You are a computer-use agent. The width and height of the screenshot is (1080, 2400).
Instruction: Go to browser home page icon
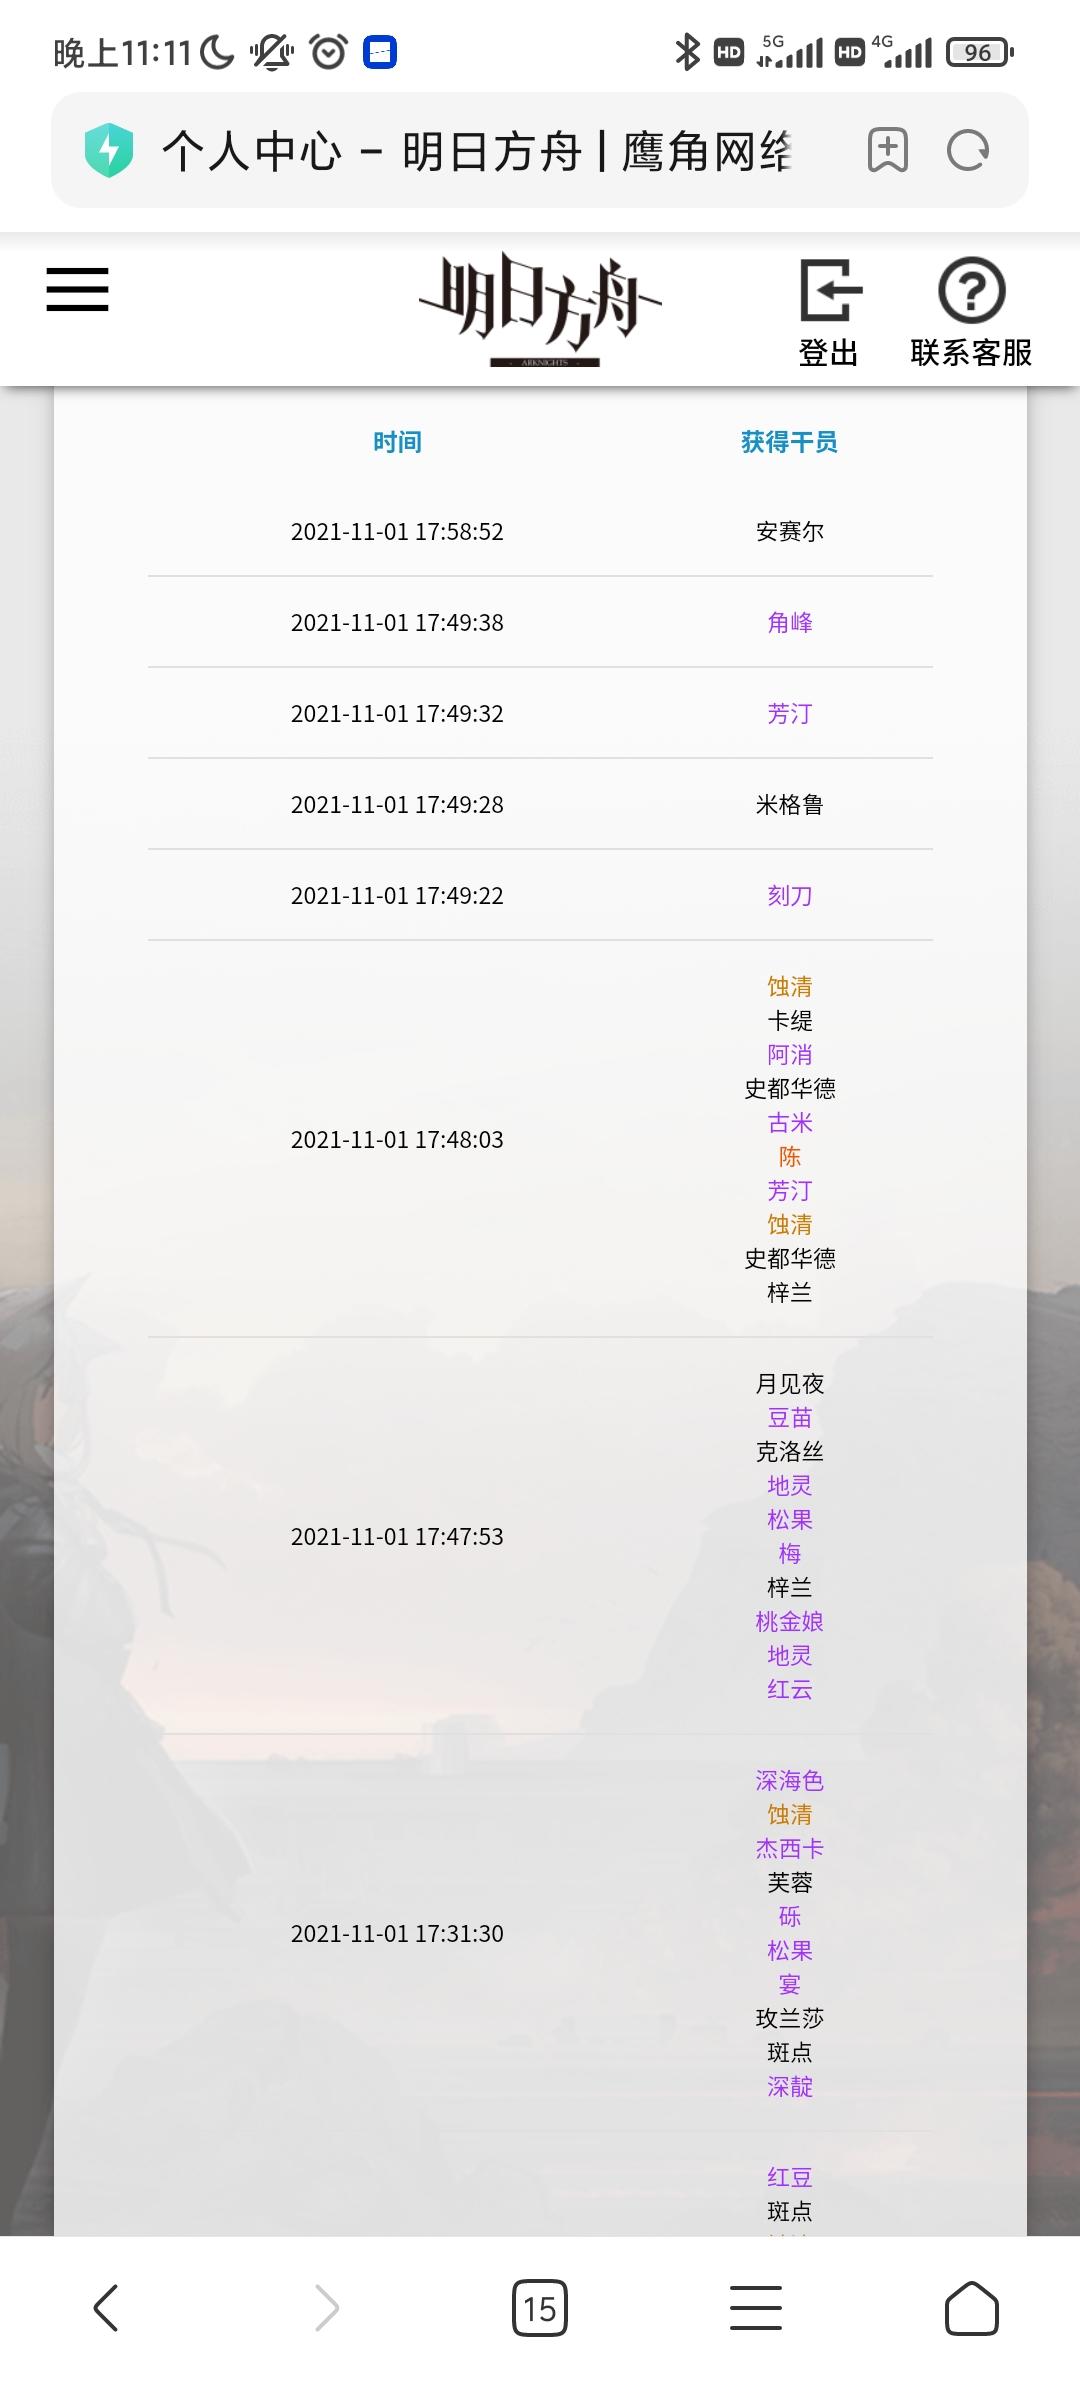[x=972, y=2308]
